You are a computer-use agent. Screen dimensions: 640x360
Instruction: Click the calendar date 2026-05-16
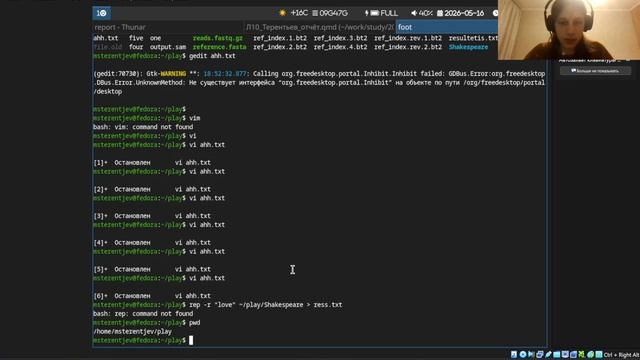tap(460, 13)
